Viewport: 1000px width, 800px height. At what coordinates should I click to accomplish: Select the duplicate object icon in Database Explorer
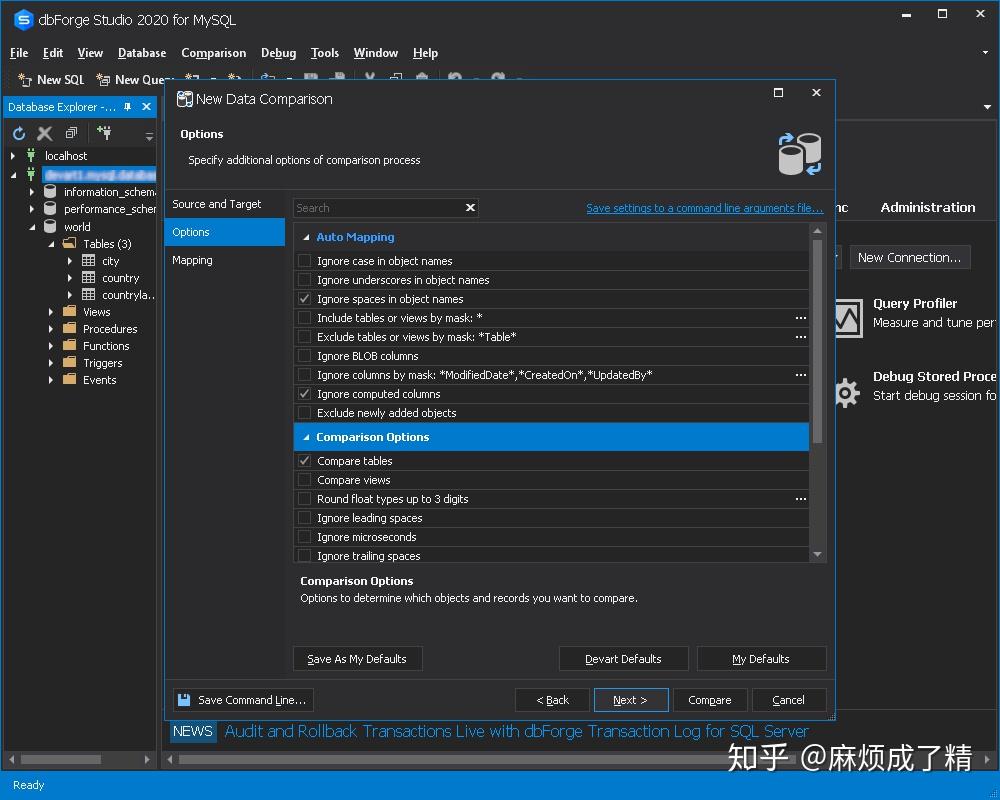click(70, 132)
